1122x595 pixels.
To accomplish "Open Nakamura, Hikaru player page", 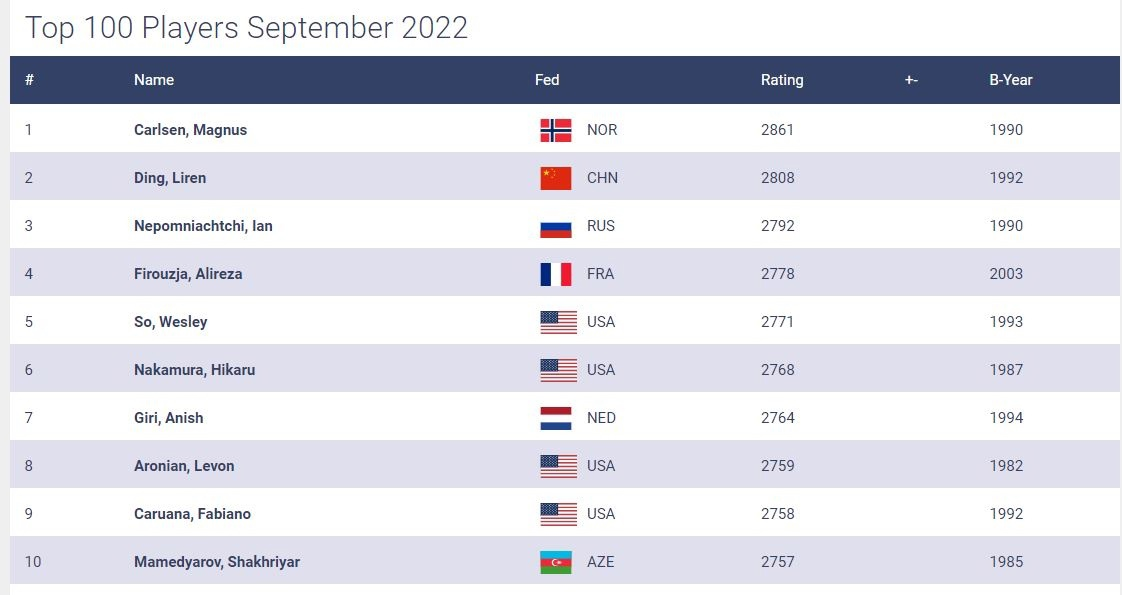I will click(194, 370).
